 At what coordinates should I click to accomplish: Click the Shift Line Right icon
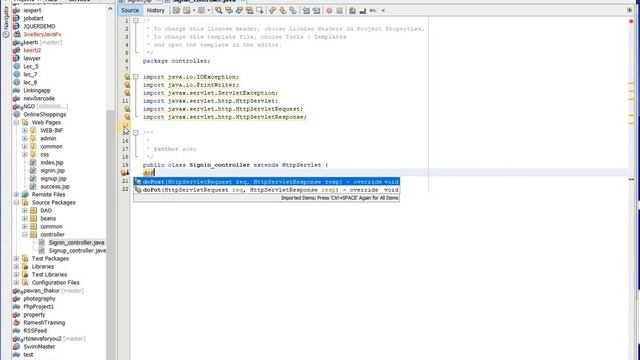(316, 11)
